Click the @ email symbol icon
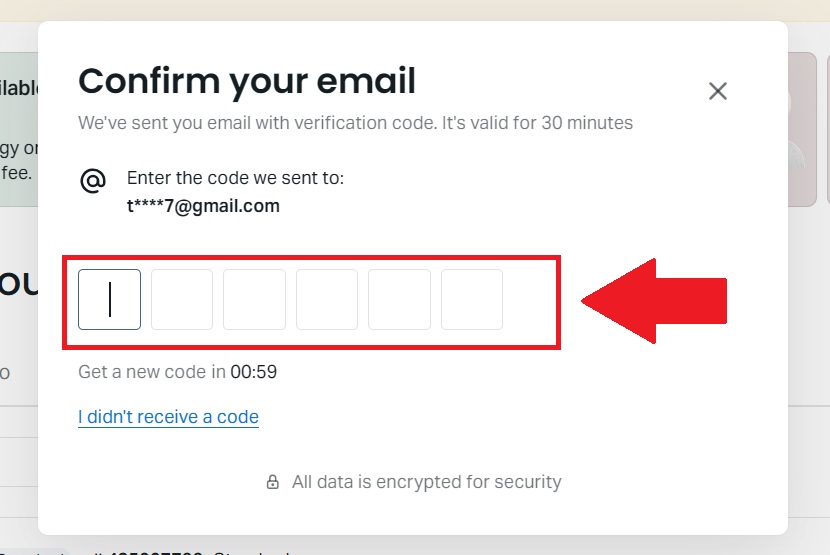 coord(93,181)
